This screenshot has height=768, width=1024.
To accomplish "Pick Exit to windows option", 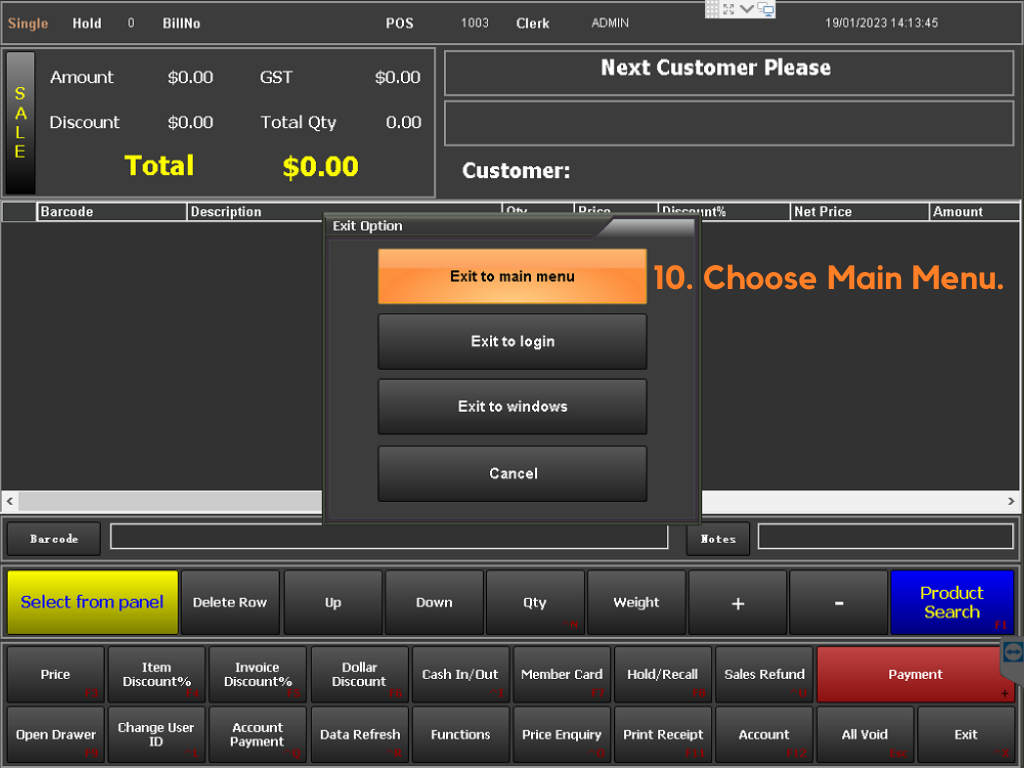I will point(512,407).
